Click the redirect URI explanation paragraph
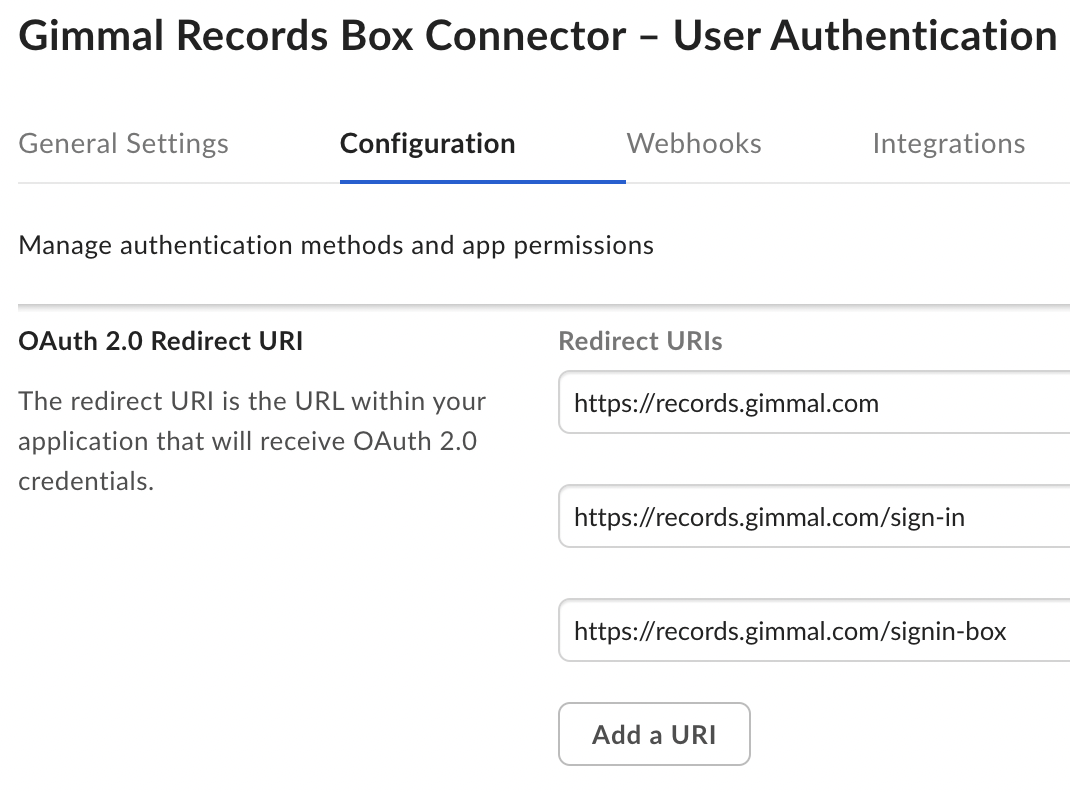Viewport: 1070px width, 792px height. click(252, 440)
